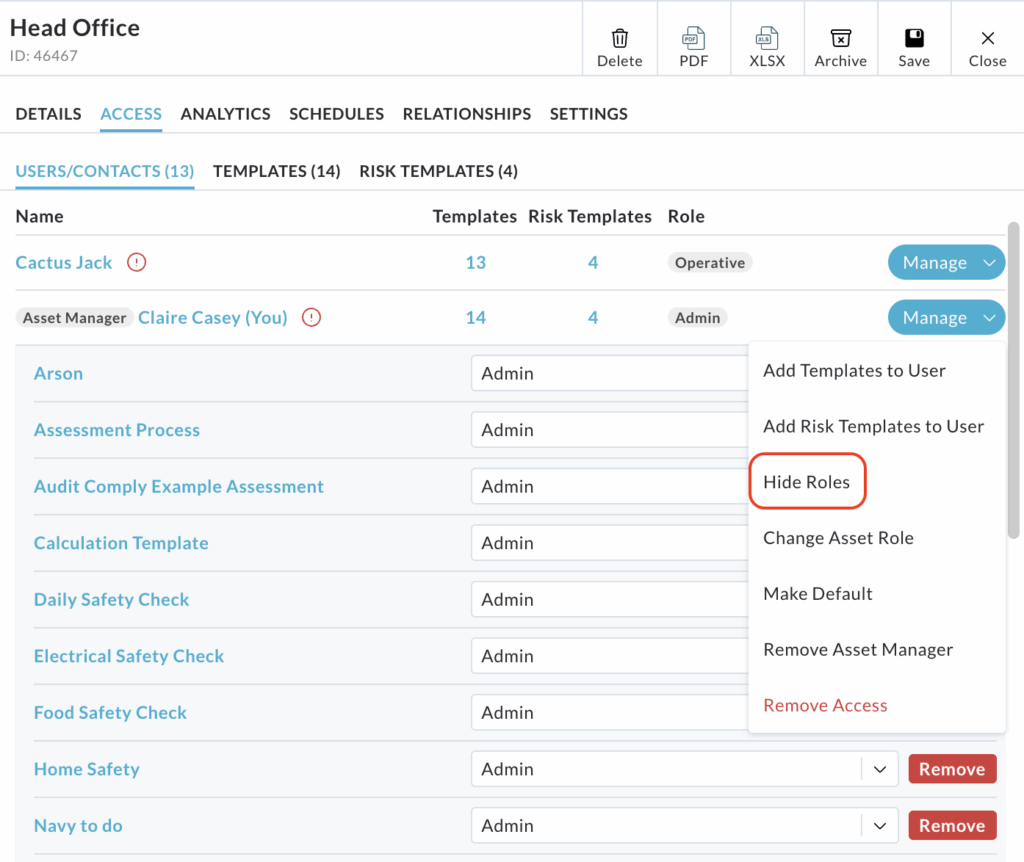The height and width of the screenshot is (862, 1024).
Task: Open Arson role selector
Action: [608, 374]
